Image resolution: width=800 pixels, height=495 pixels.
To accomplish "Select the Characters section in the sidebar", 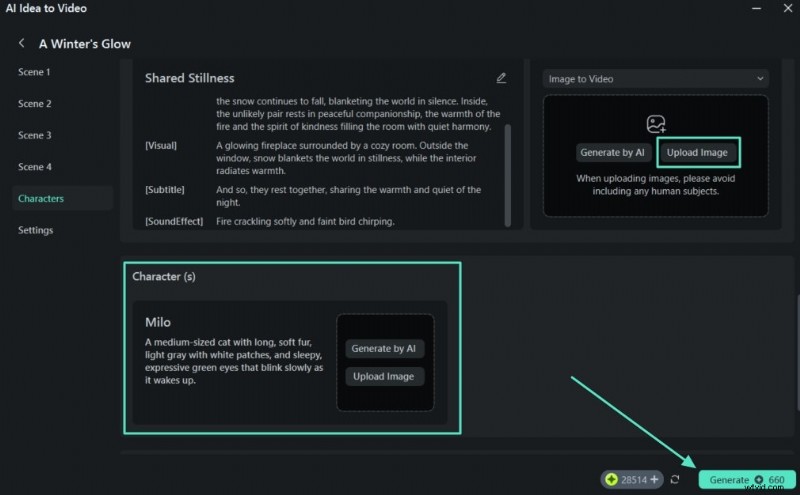I will point(41,198).
